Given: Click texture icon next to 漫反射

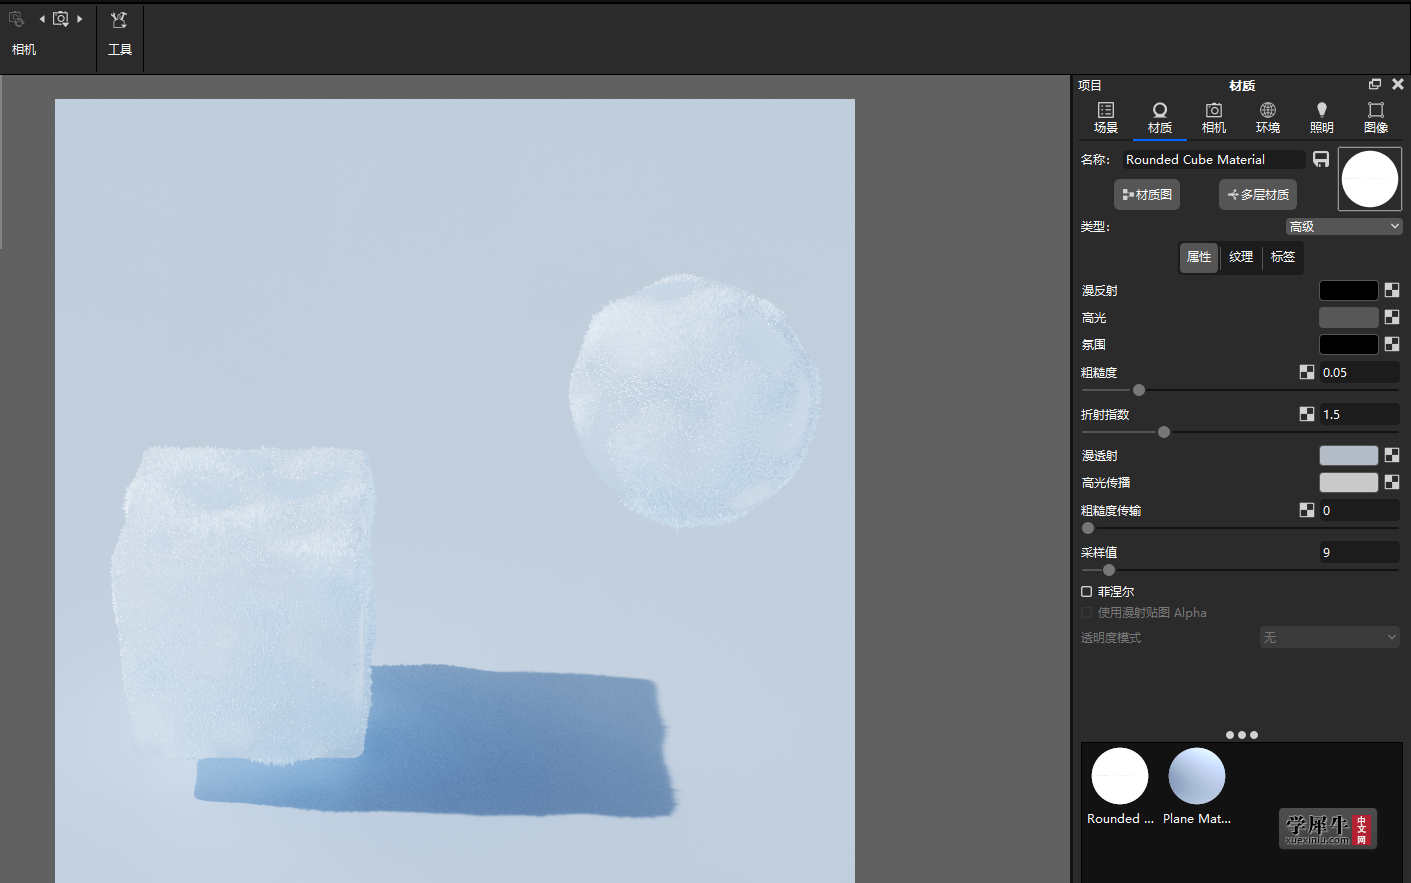Looking at the screenshot, I should tap(1392, 290).
